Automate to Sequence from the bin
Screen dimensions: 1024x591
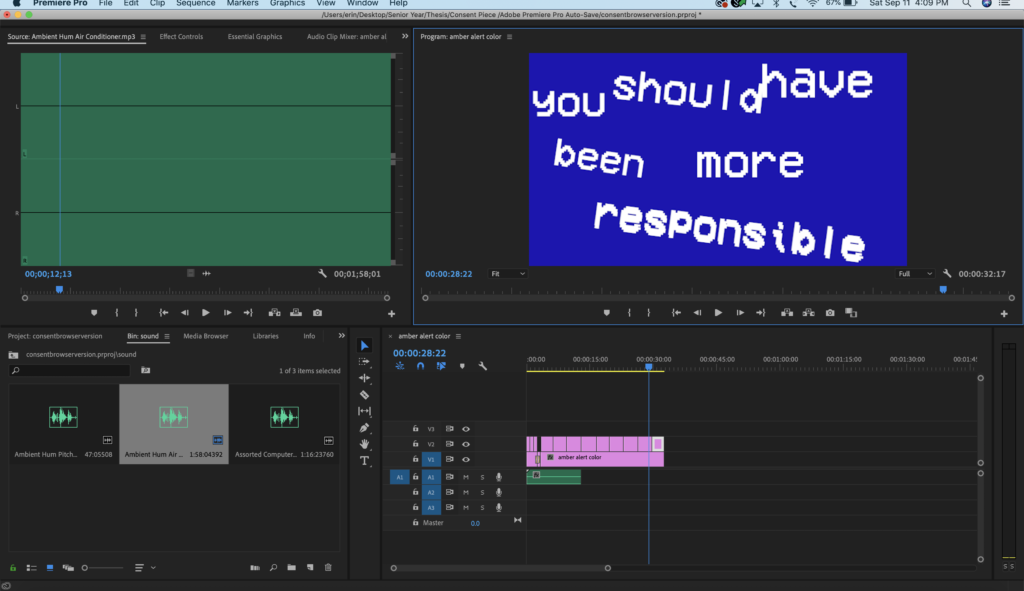255,567
